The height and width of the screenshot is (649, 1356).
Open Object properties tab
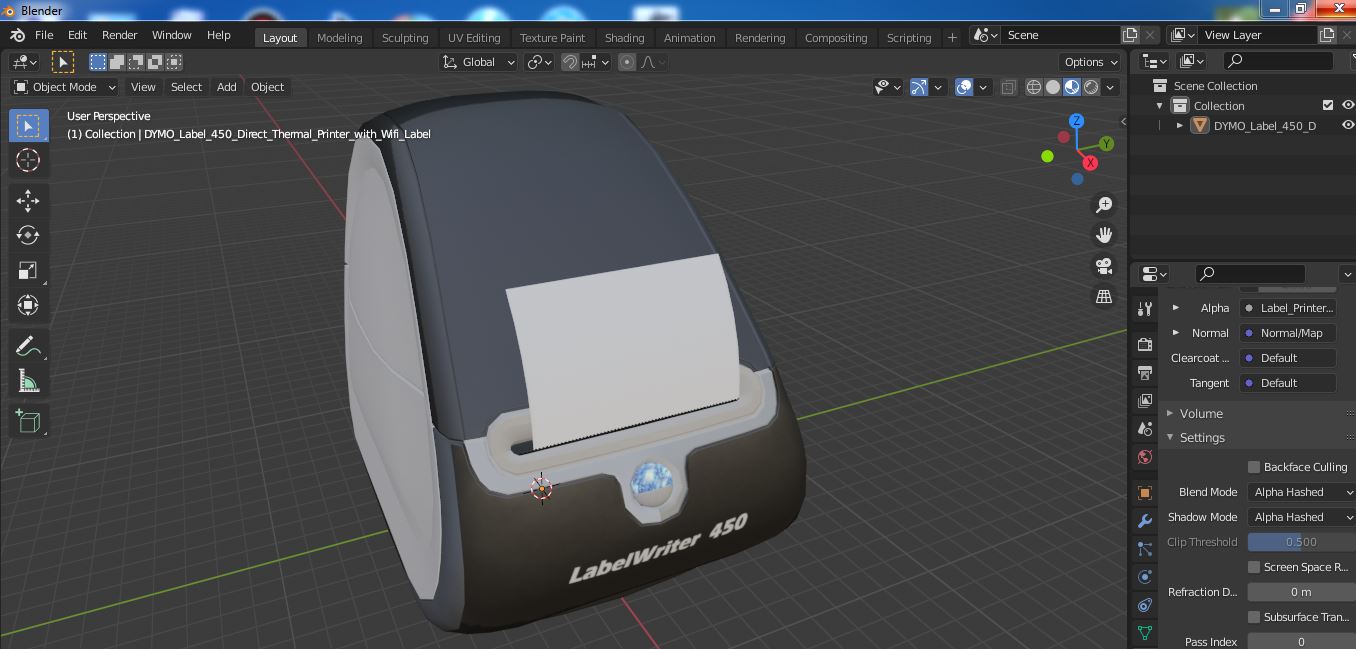tap(1145, 493)
